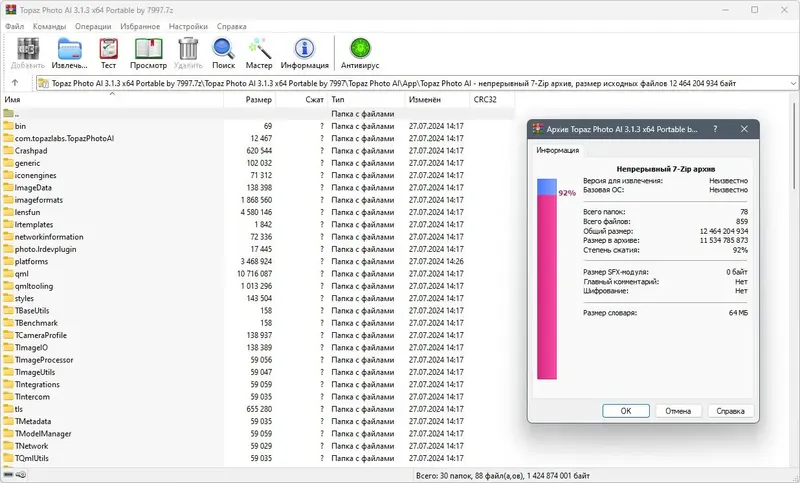Select the TModelManager folder name
This screenshot has width=800, height=483.
pyautogui.click(x=43, y=434)
